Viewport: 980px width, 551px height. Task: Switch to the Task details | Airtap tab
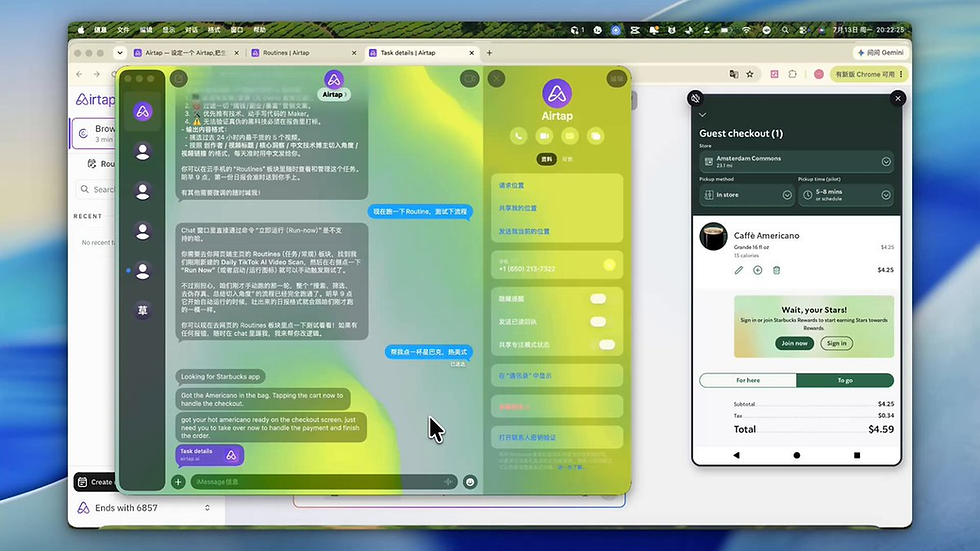[421, 53]
